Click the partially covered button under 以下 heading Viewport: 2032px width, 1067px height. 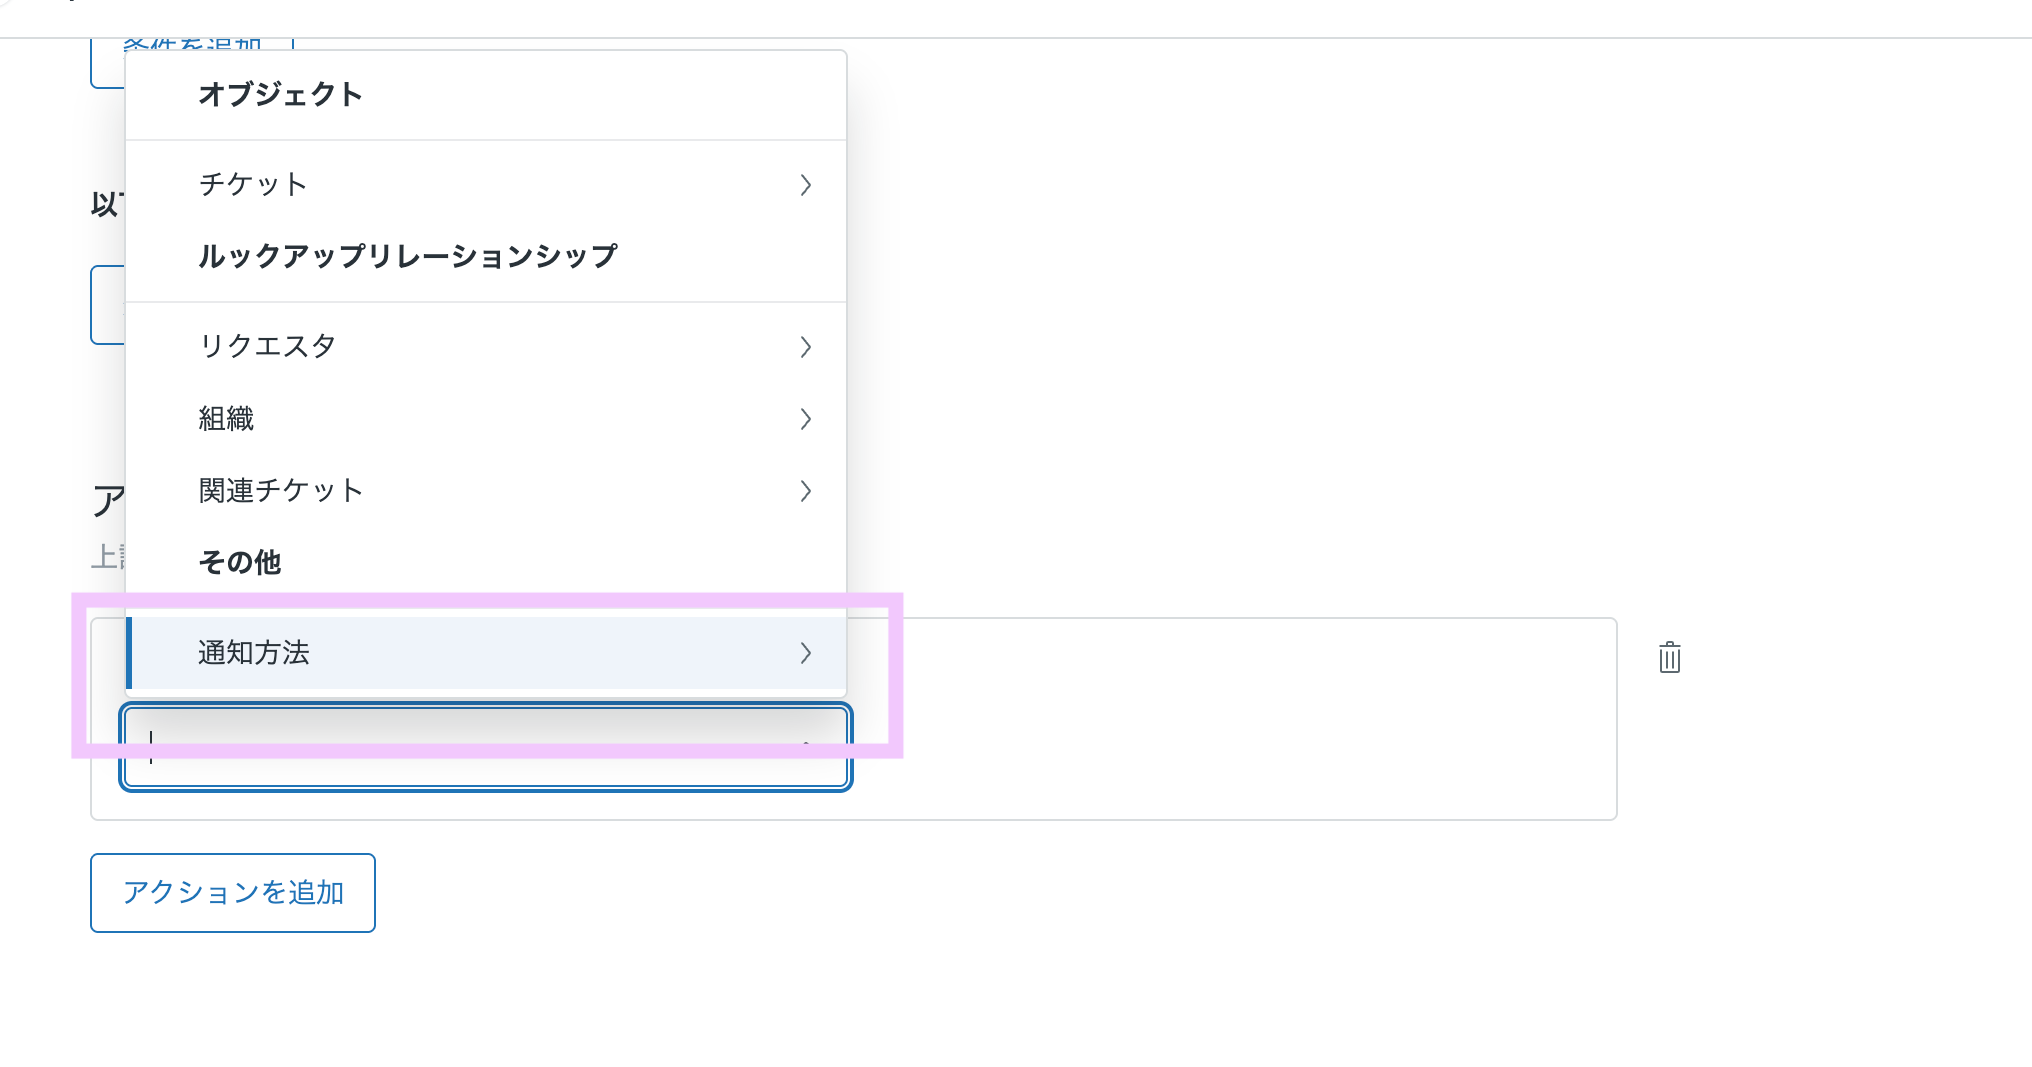(107, 305)
